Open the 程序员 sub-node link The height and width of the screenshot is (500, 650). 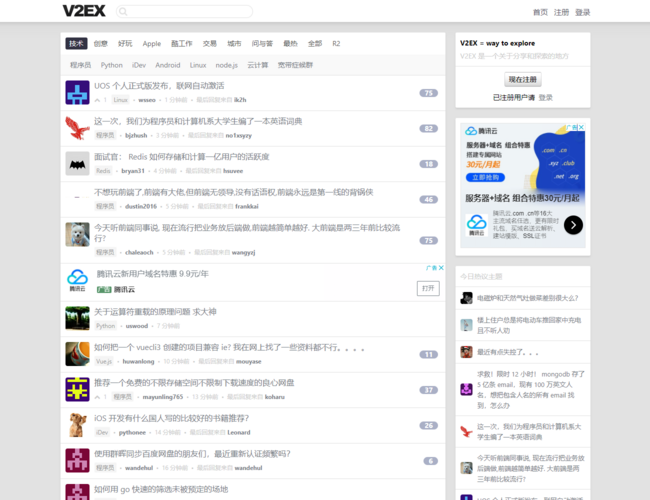click(x=80, y=65)
